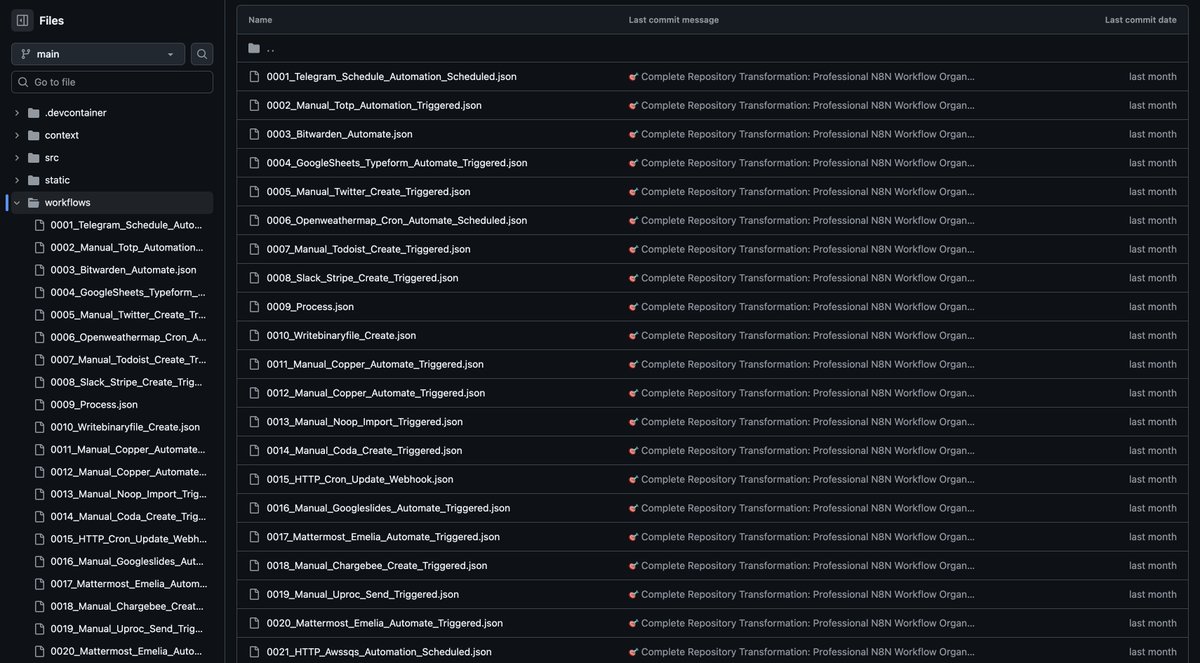
Task: Expand the context folder chevron
Action: (x=17, y=135)
